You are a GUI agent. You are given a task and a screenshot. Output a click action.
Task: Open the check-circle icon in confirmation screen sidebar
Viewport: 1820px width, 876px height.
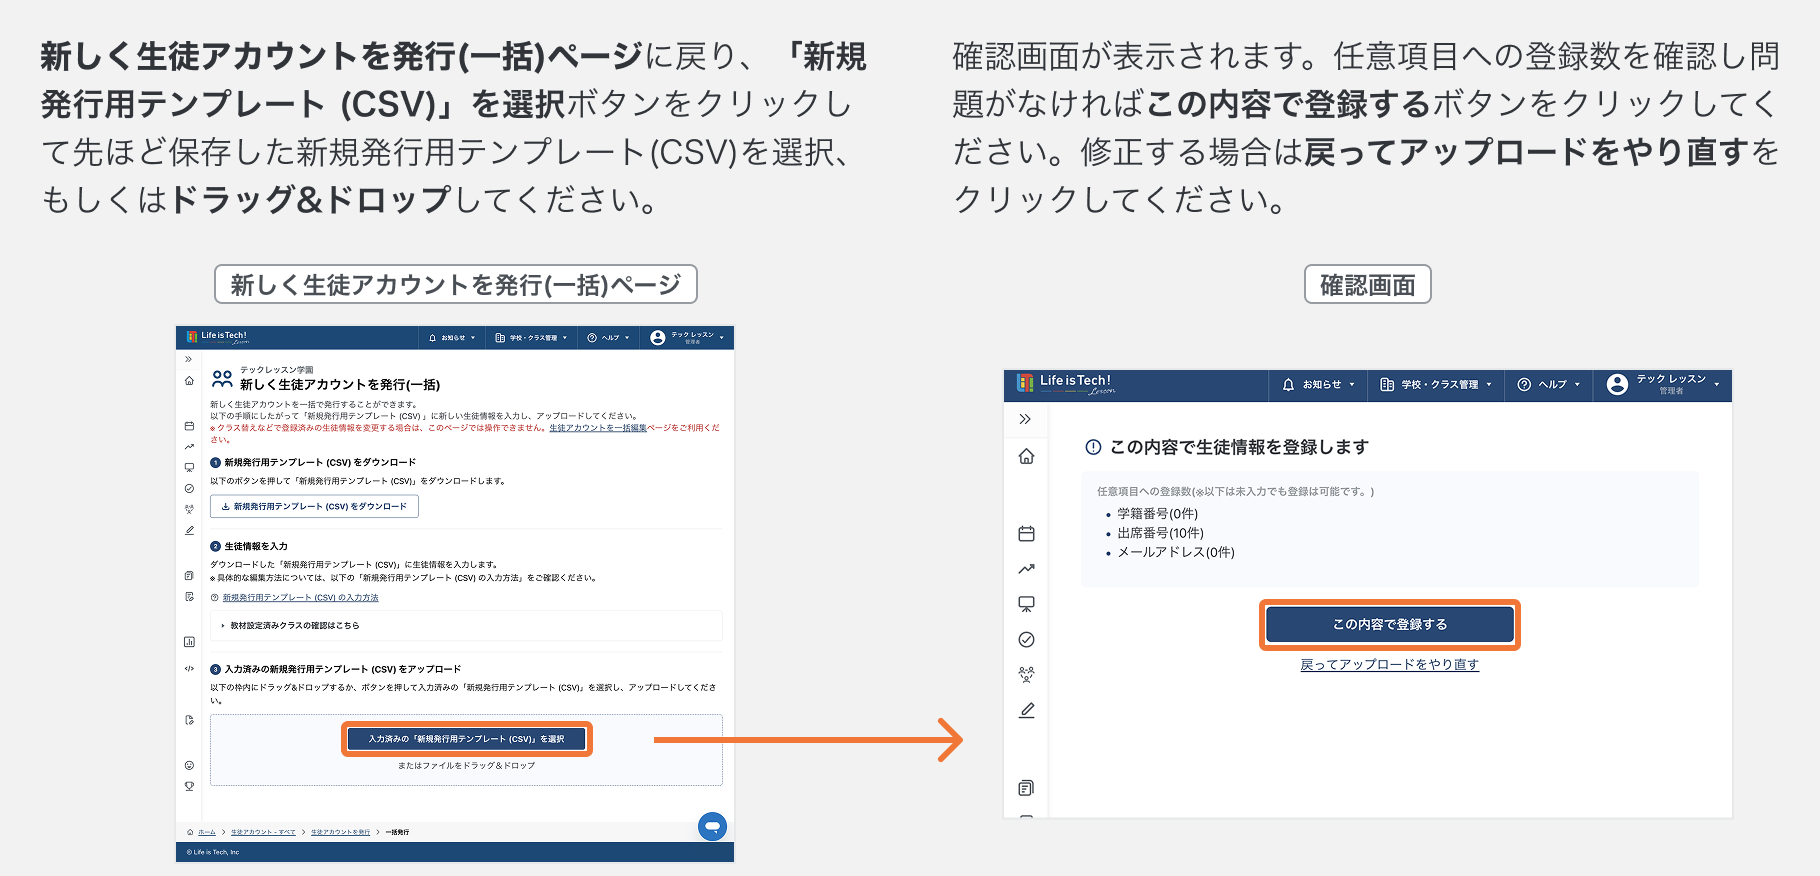coord(1026,640)
